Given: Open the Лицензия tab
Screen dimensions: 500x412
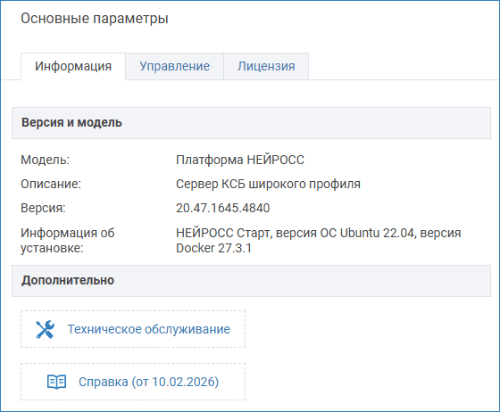Looking at the screenshot, I should pyautogui.click(x=266, y=66).
